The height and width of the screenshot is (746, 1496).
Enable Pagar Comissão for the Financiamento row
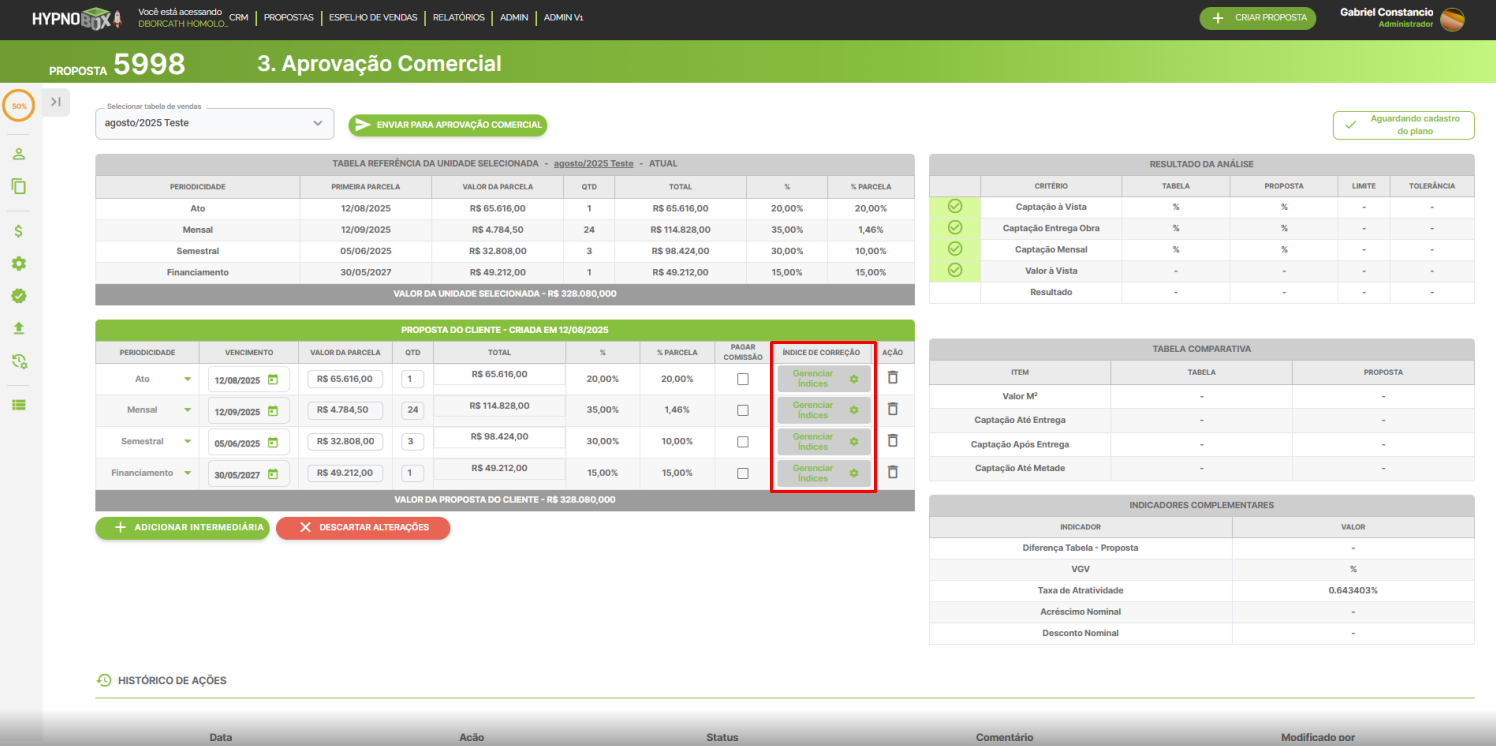coord(743,473)
